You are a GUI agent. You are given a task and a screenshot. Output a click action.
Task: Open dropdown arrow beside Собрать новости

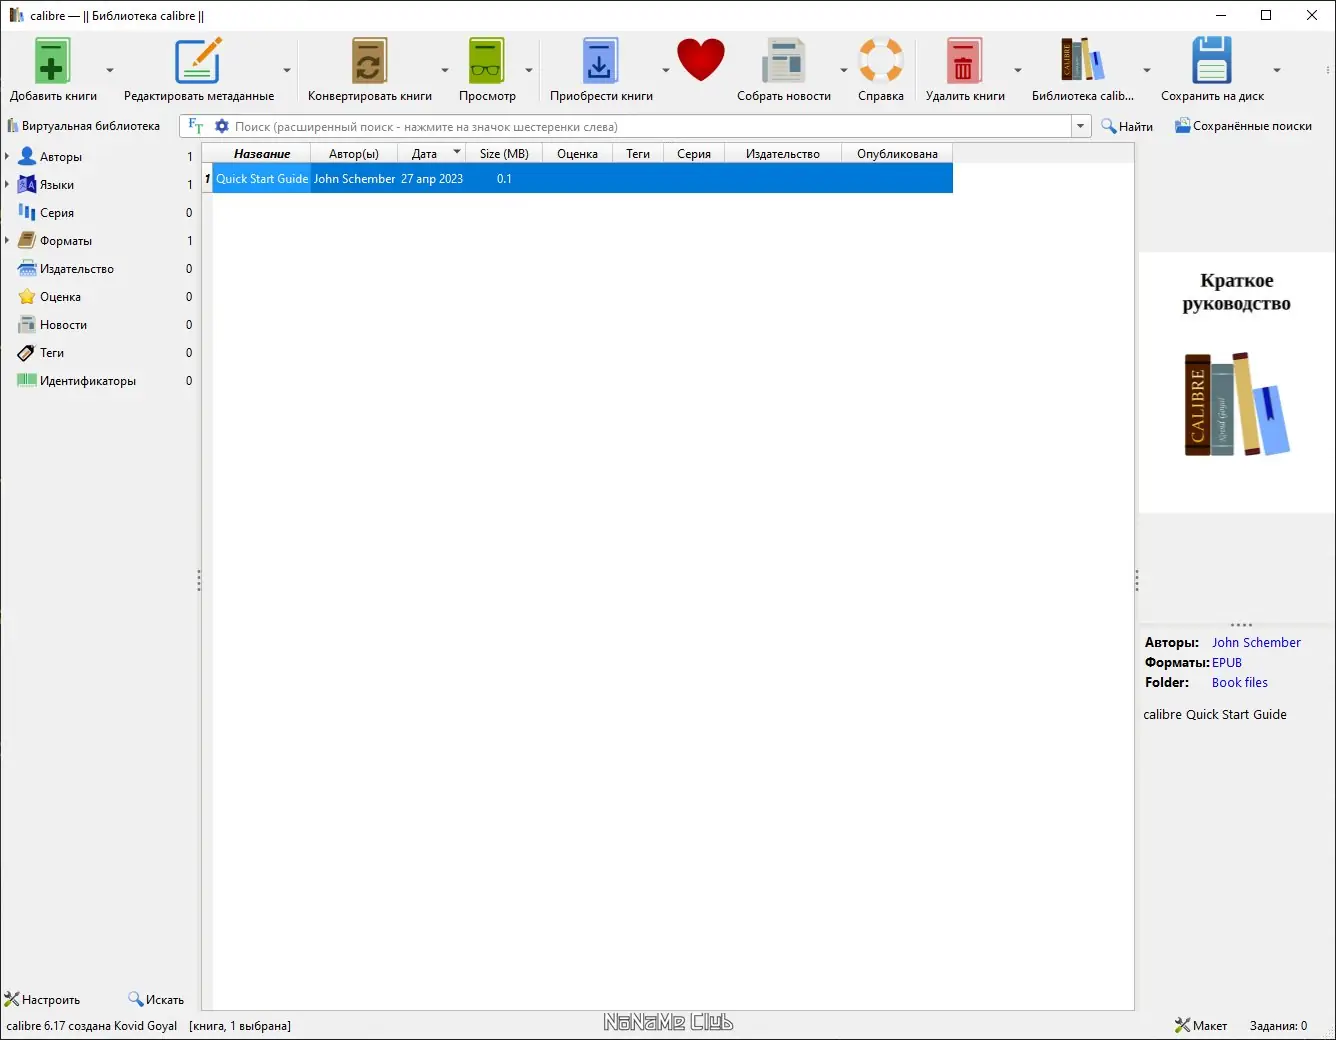tap(843, 70)
